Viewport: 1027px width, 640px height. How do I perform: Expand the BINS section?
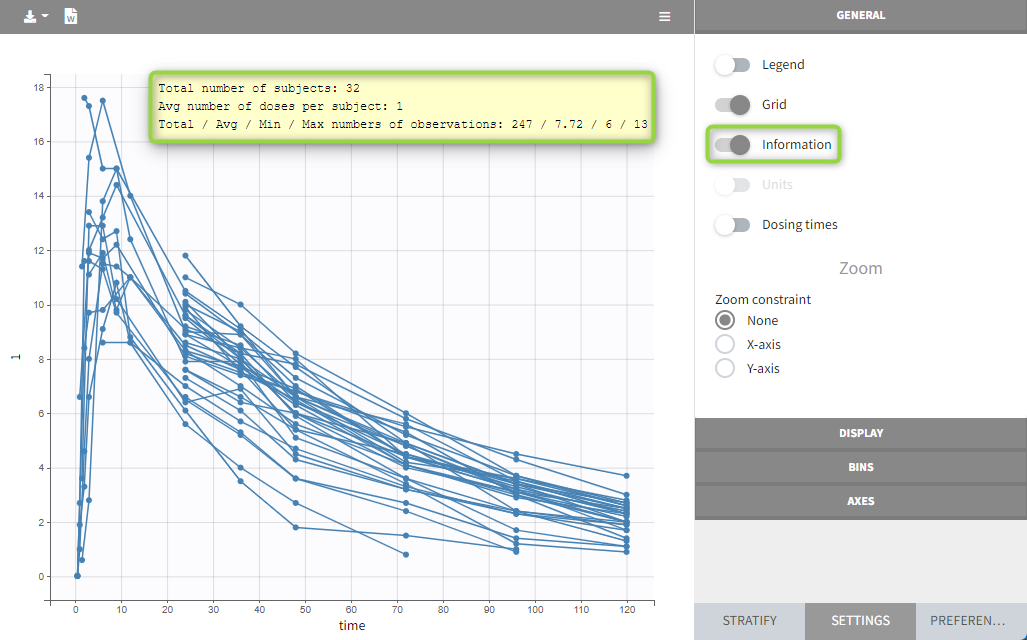click(x=860, y=467)
